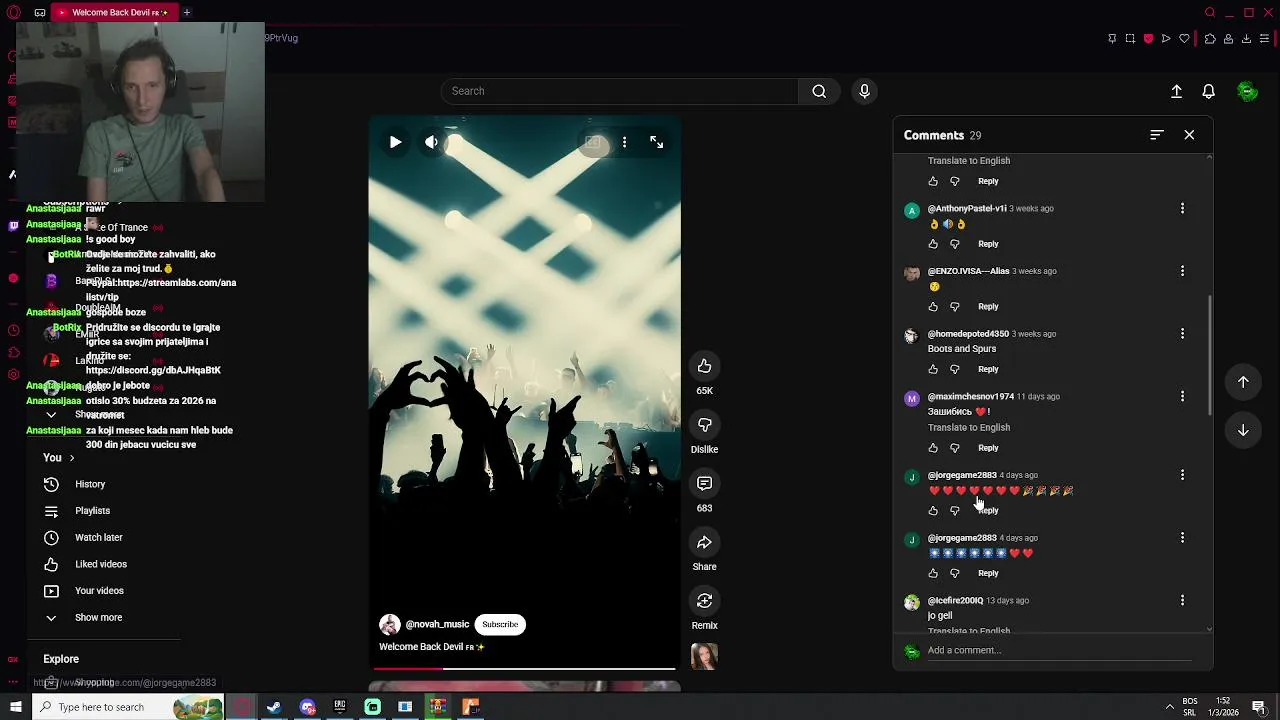Click the Add a comment field
The image size is (1280, 720).
coord(1058,650)
